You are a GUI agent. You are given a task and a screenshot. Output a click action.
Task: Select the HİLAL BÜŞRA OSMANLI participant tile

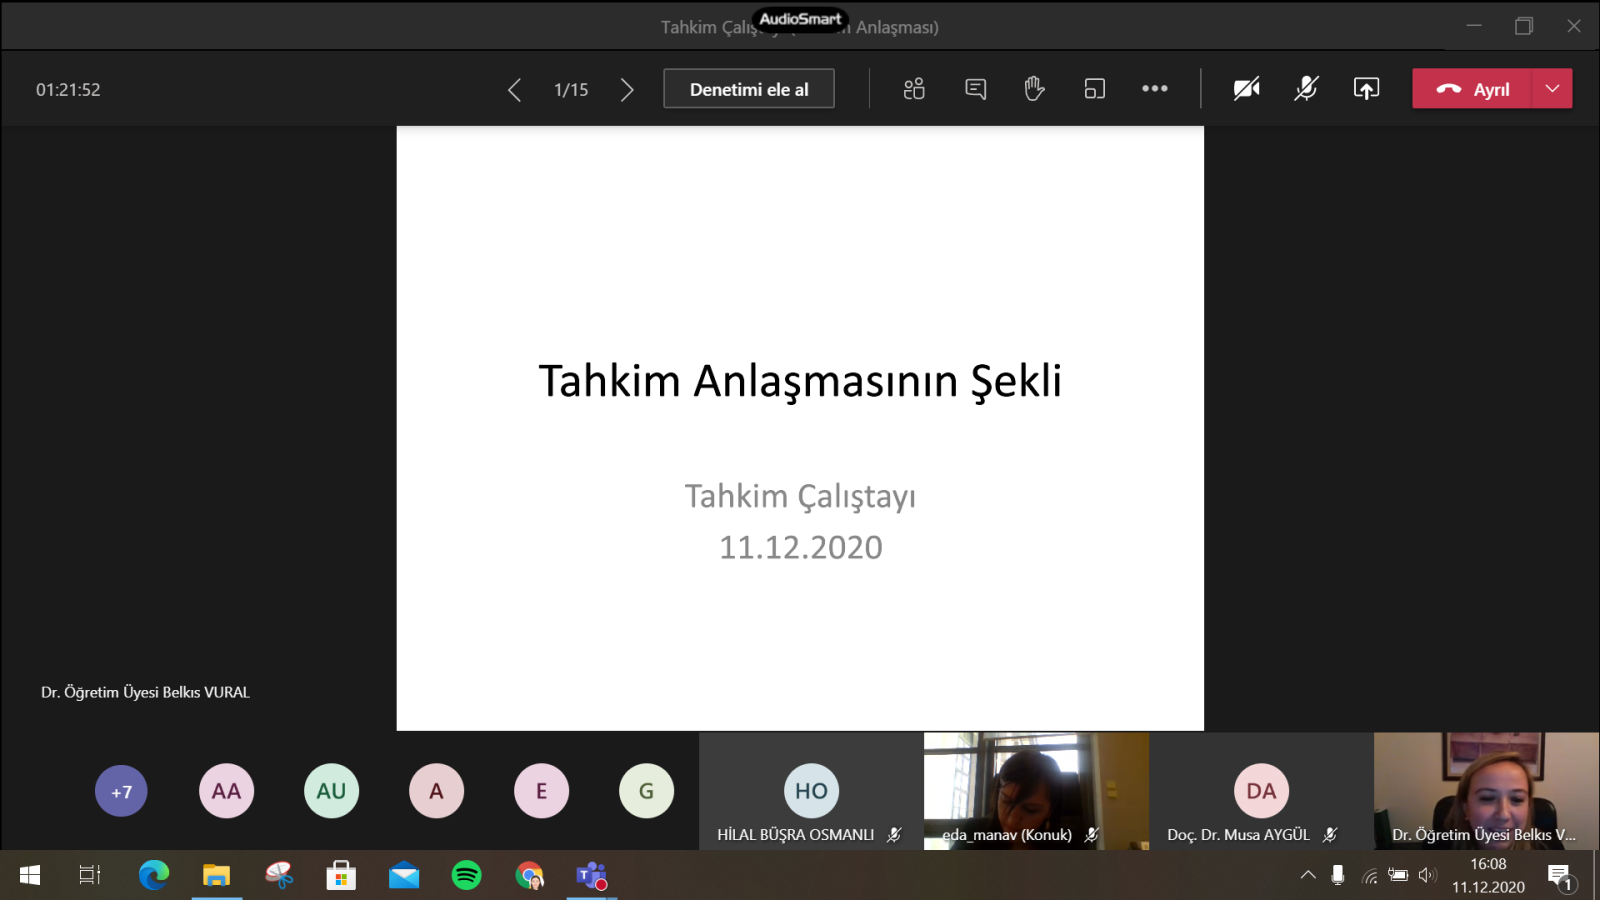[x=811, y=791]
